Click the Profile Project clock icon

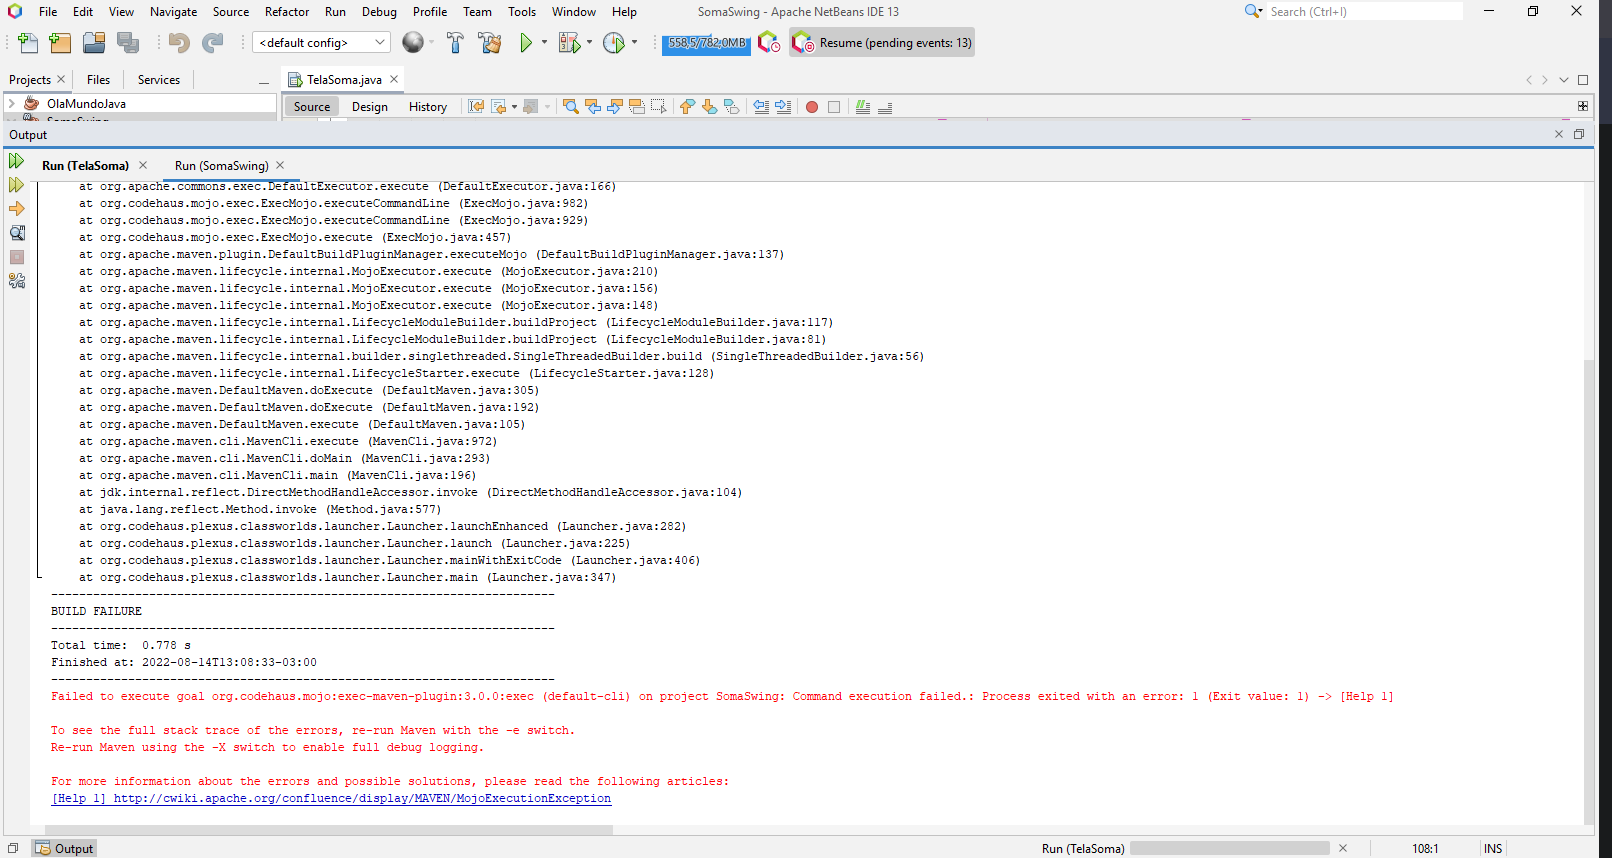point(614,43)
